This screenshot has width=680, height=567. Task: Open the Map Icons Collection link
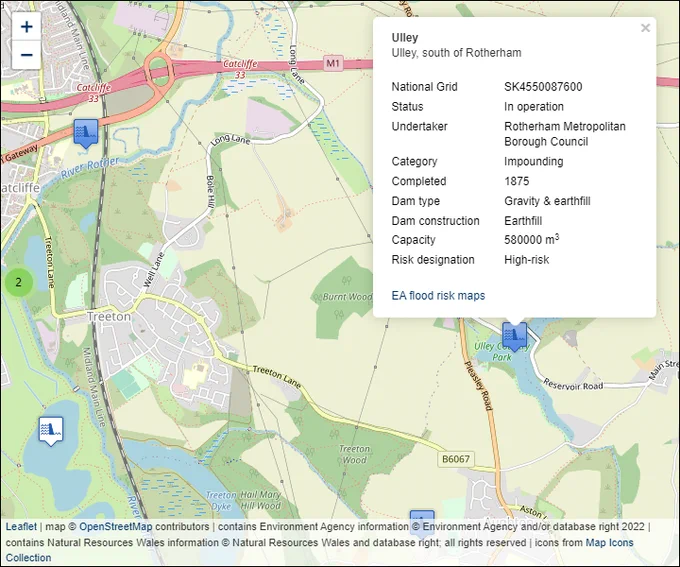[x=609, y=542]
